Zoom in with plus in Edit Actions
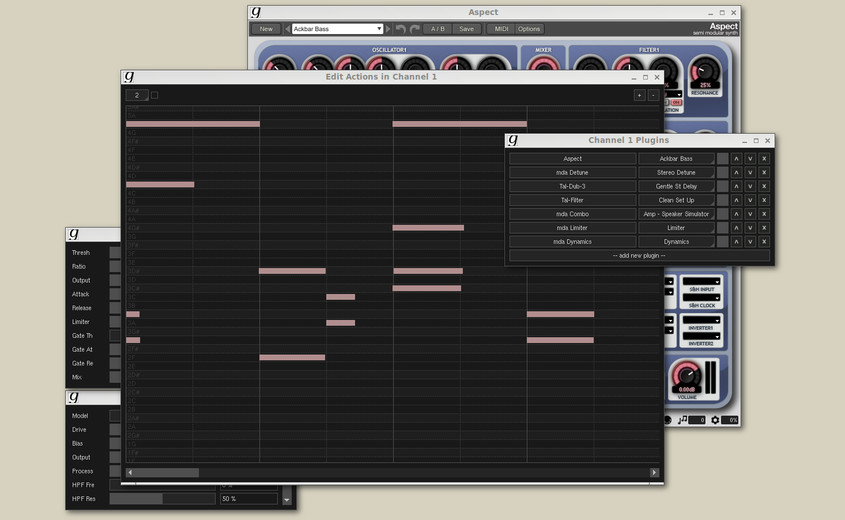This screenshot has width=845, height=520. (x=639, y=95)
